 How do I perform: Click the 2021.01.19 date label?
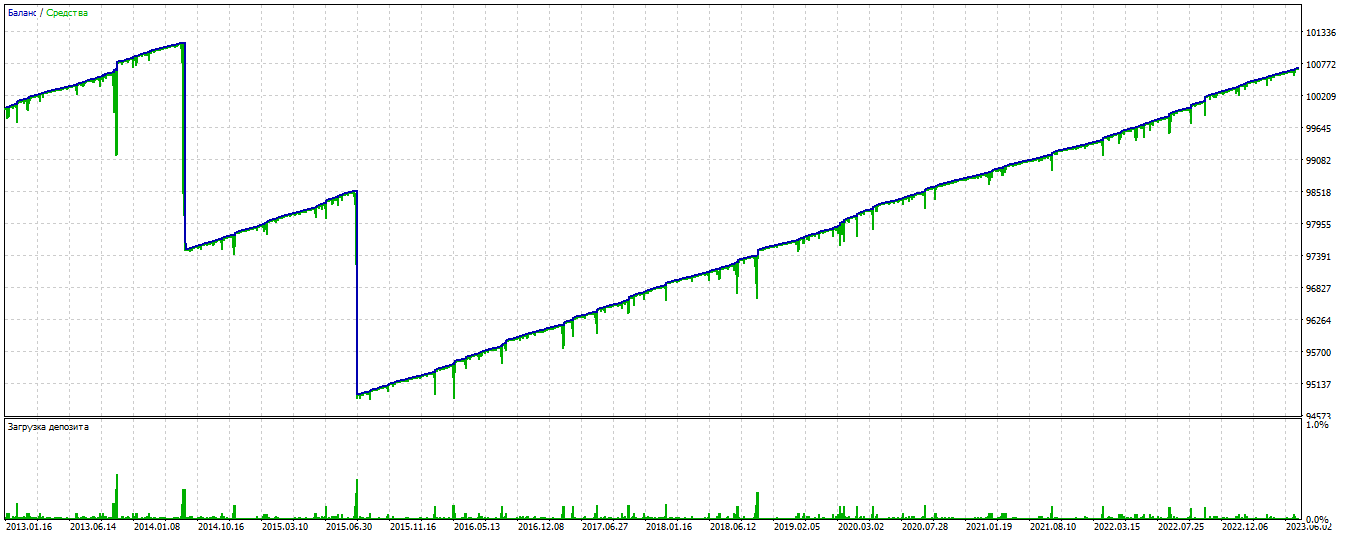989,527
